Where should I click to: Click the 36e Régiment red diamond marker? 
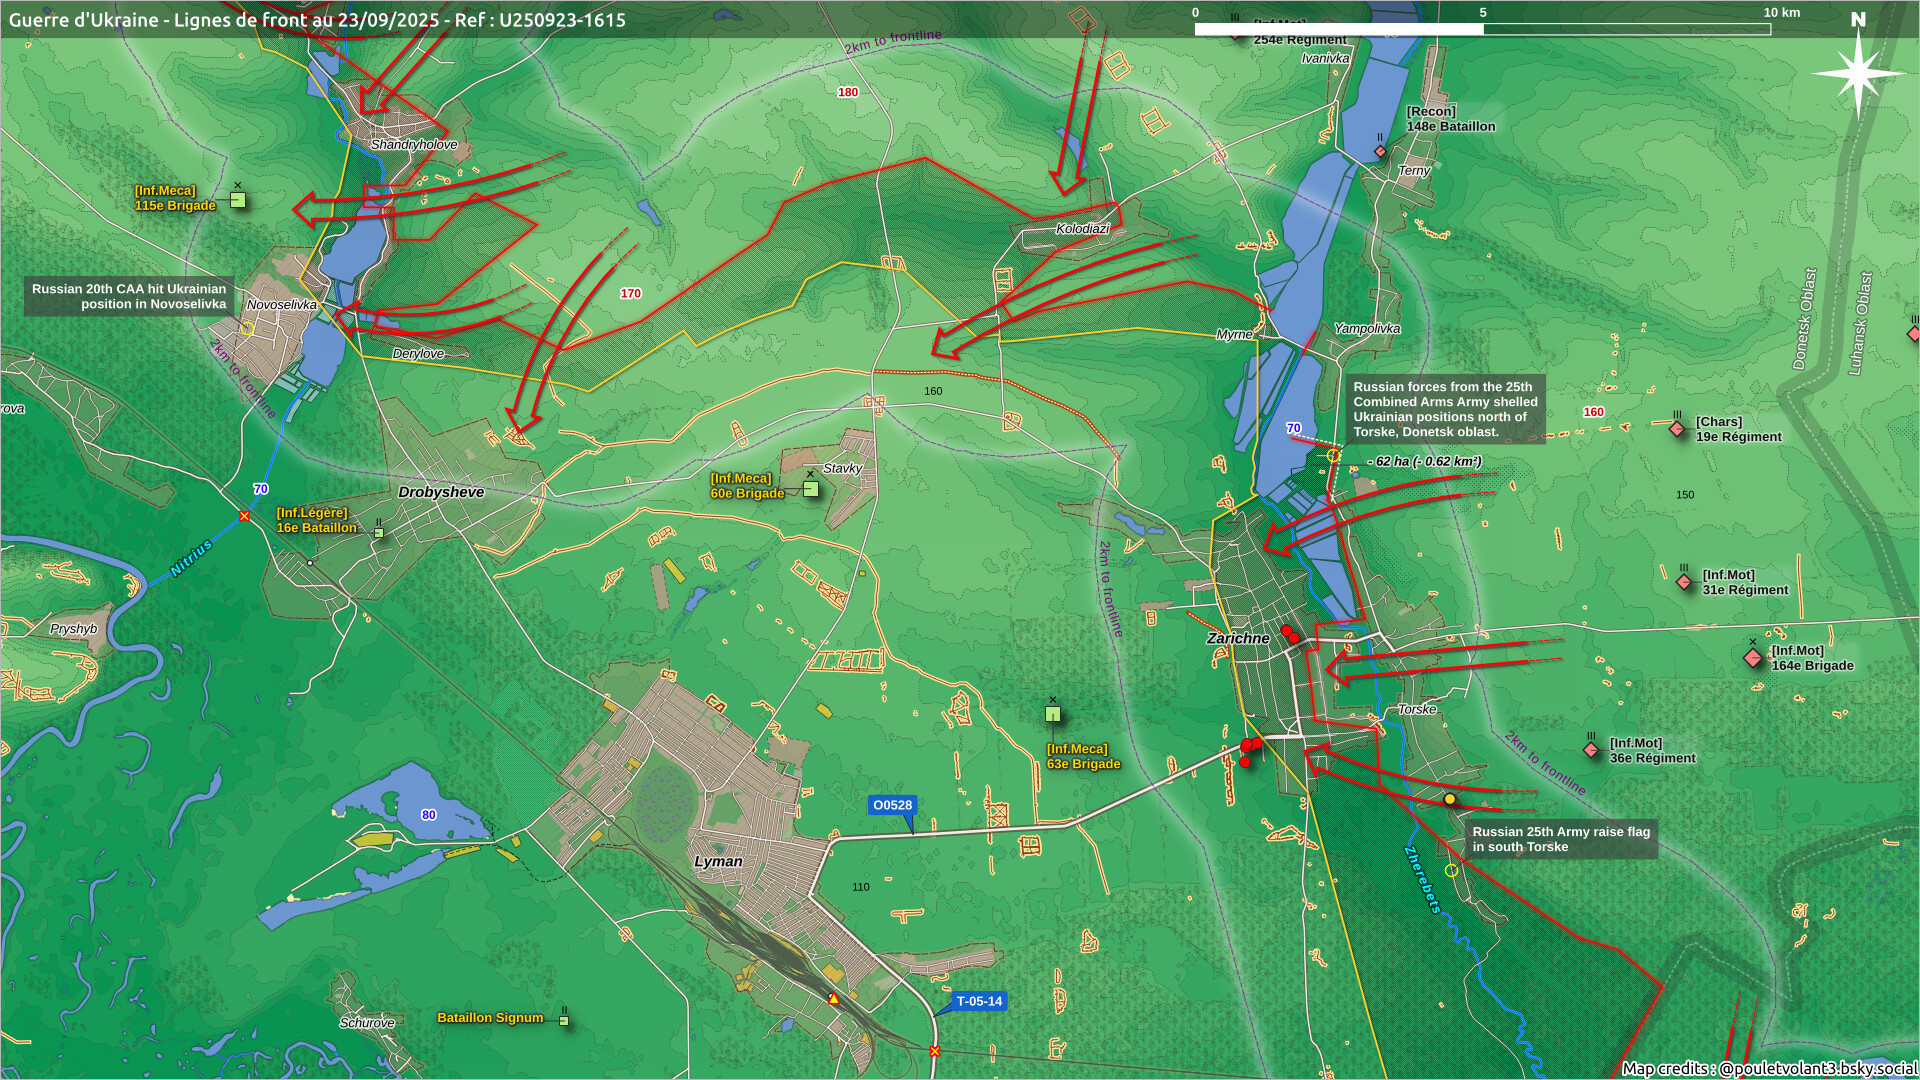(x=1592, y=750)
